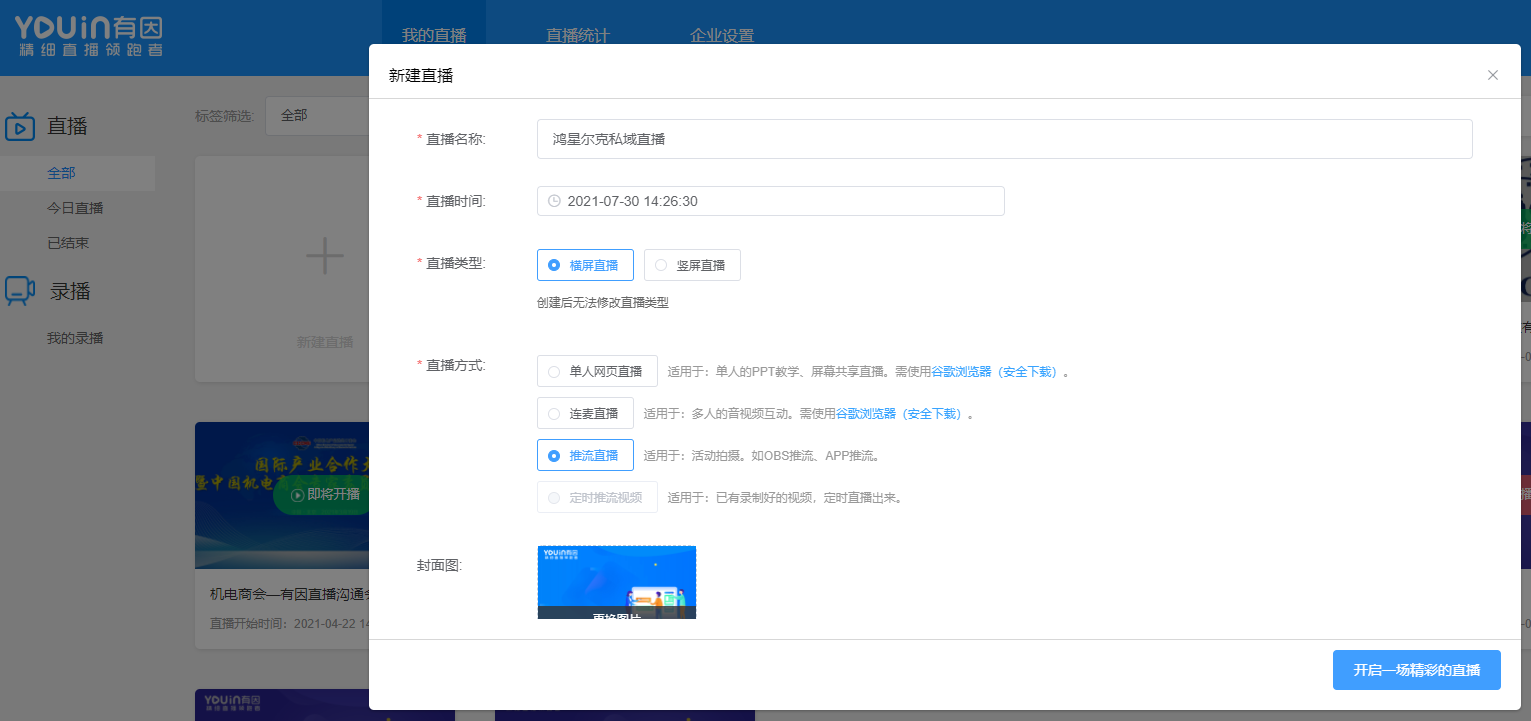Select 已结束 in left sidebar
Screen dimensions: 1531x721
[x=68, y=243]
